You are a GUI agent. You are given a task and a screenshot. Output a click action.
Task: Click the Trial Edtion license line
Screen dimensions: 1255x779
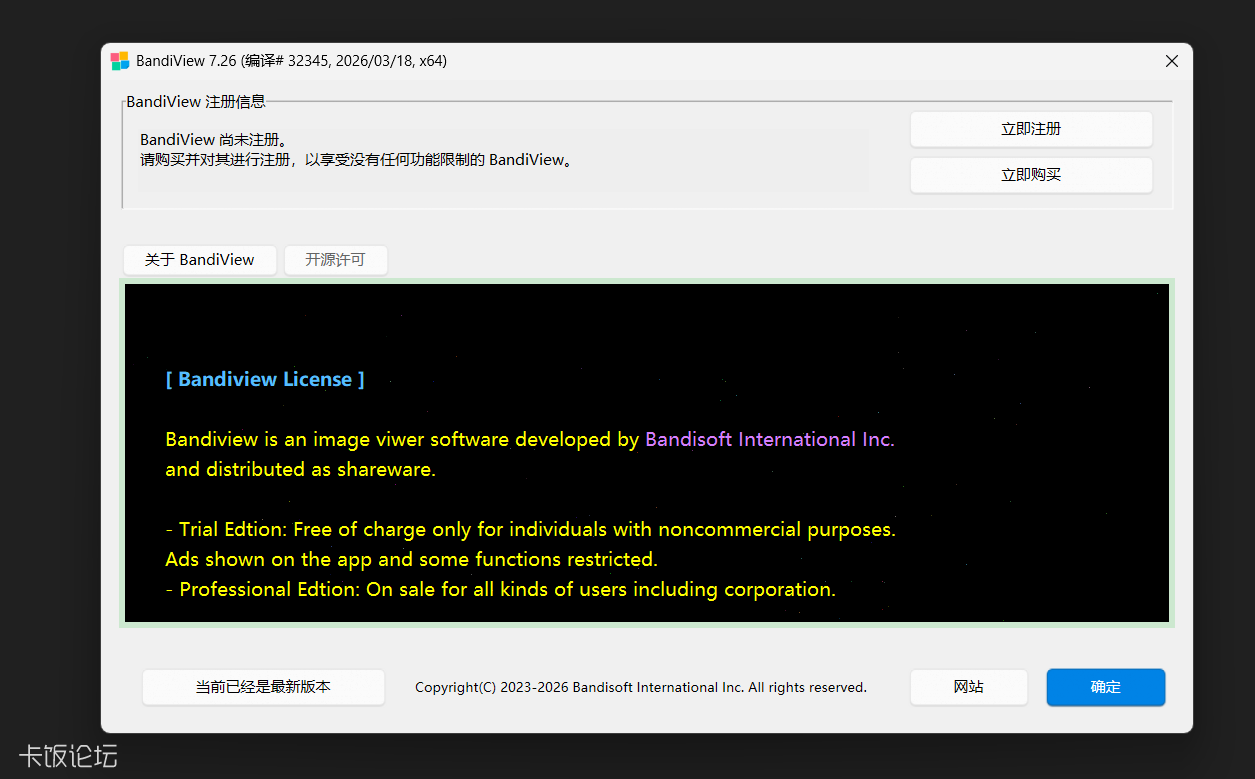pyautogui.click(x=530, y=529)
